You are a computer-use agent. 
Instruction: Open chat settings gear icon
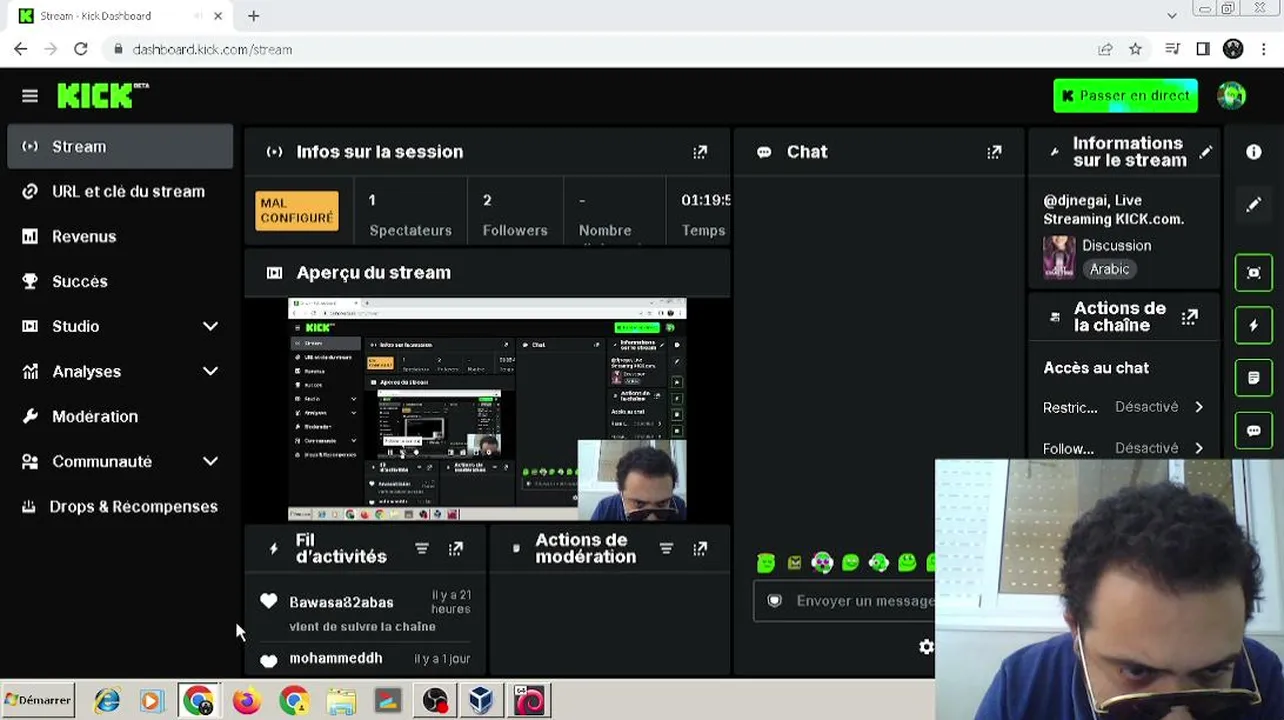pyautogui.click(x=926, y=647)
